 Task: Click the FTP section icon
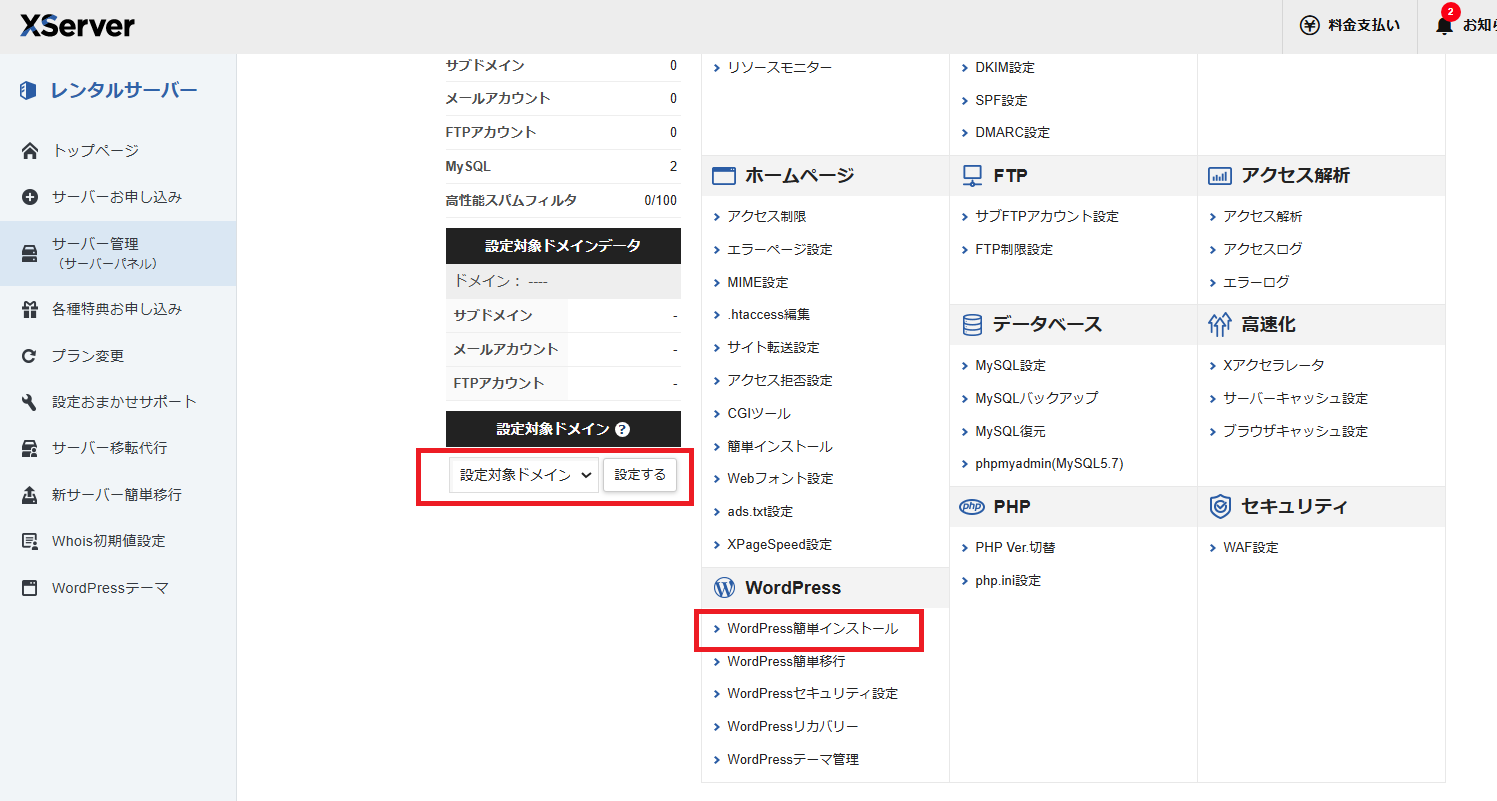coord(972,176)
